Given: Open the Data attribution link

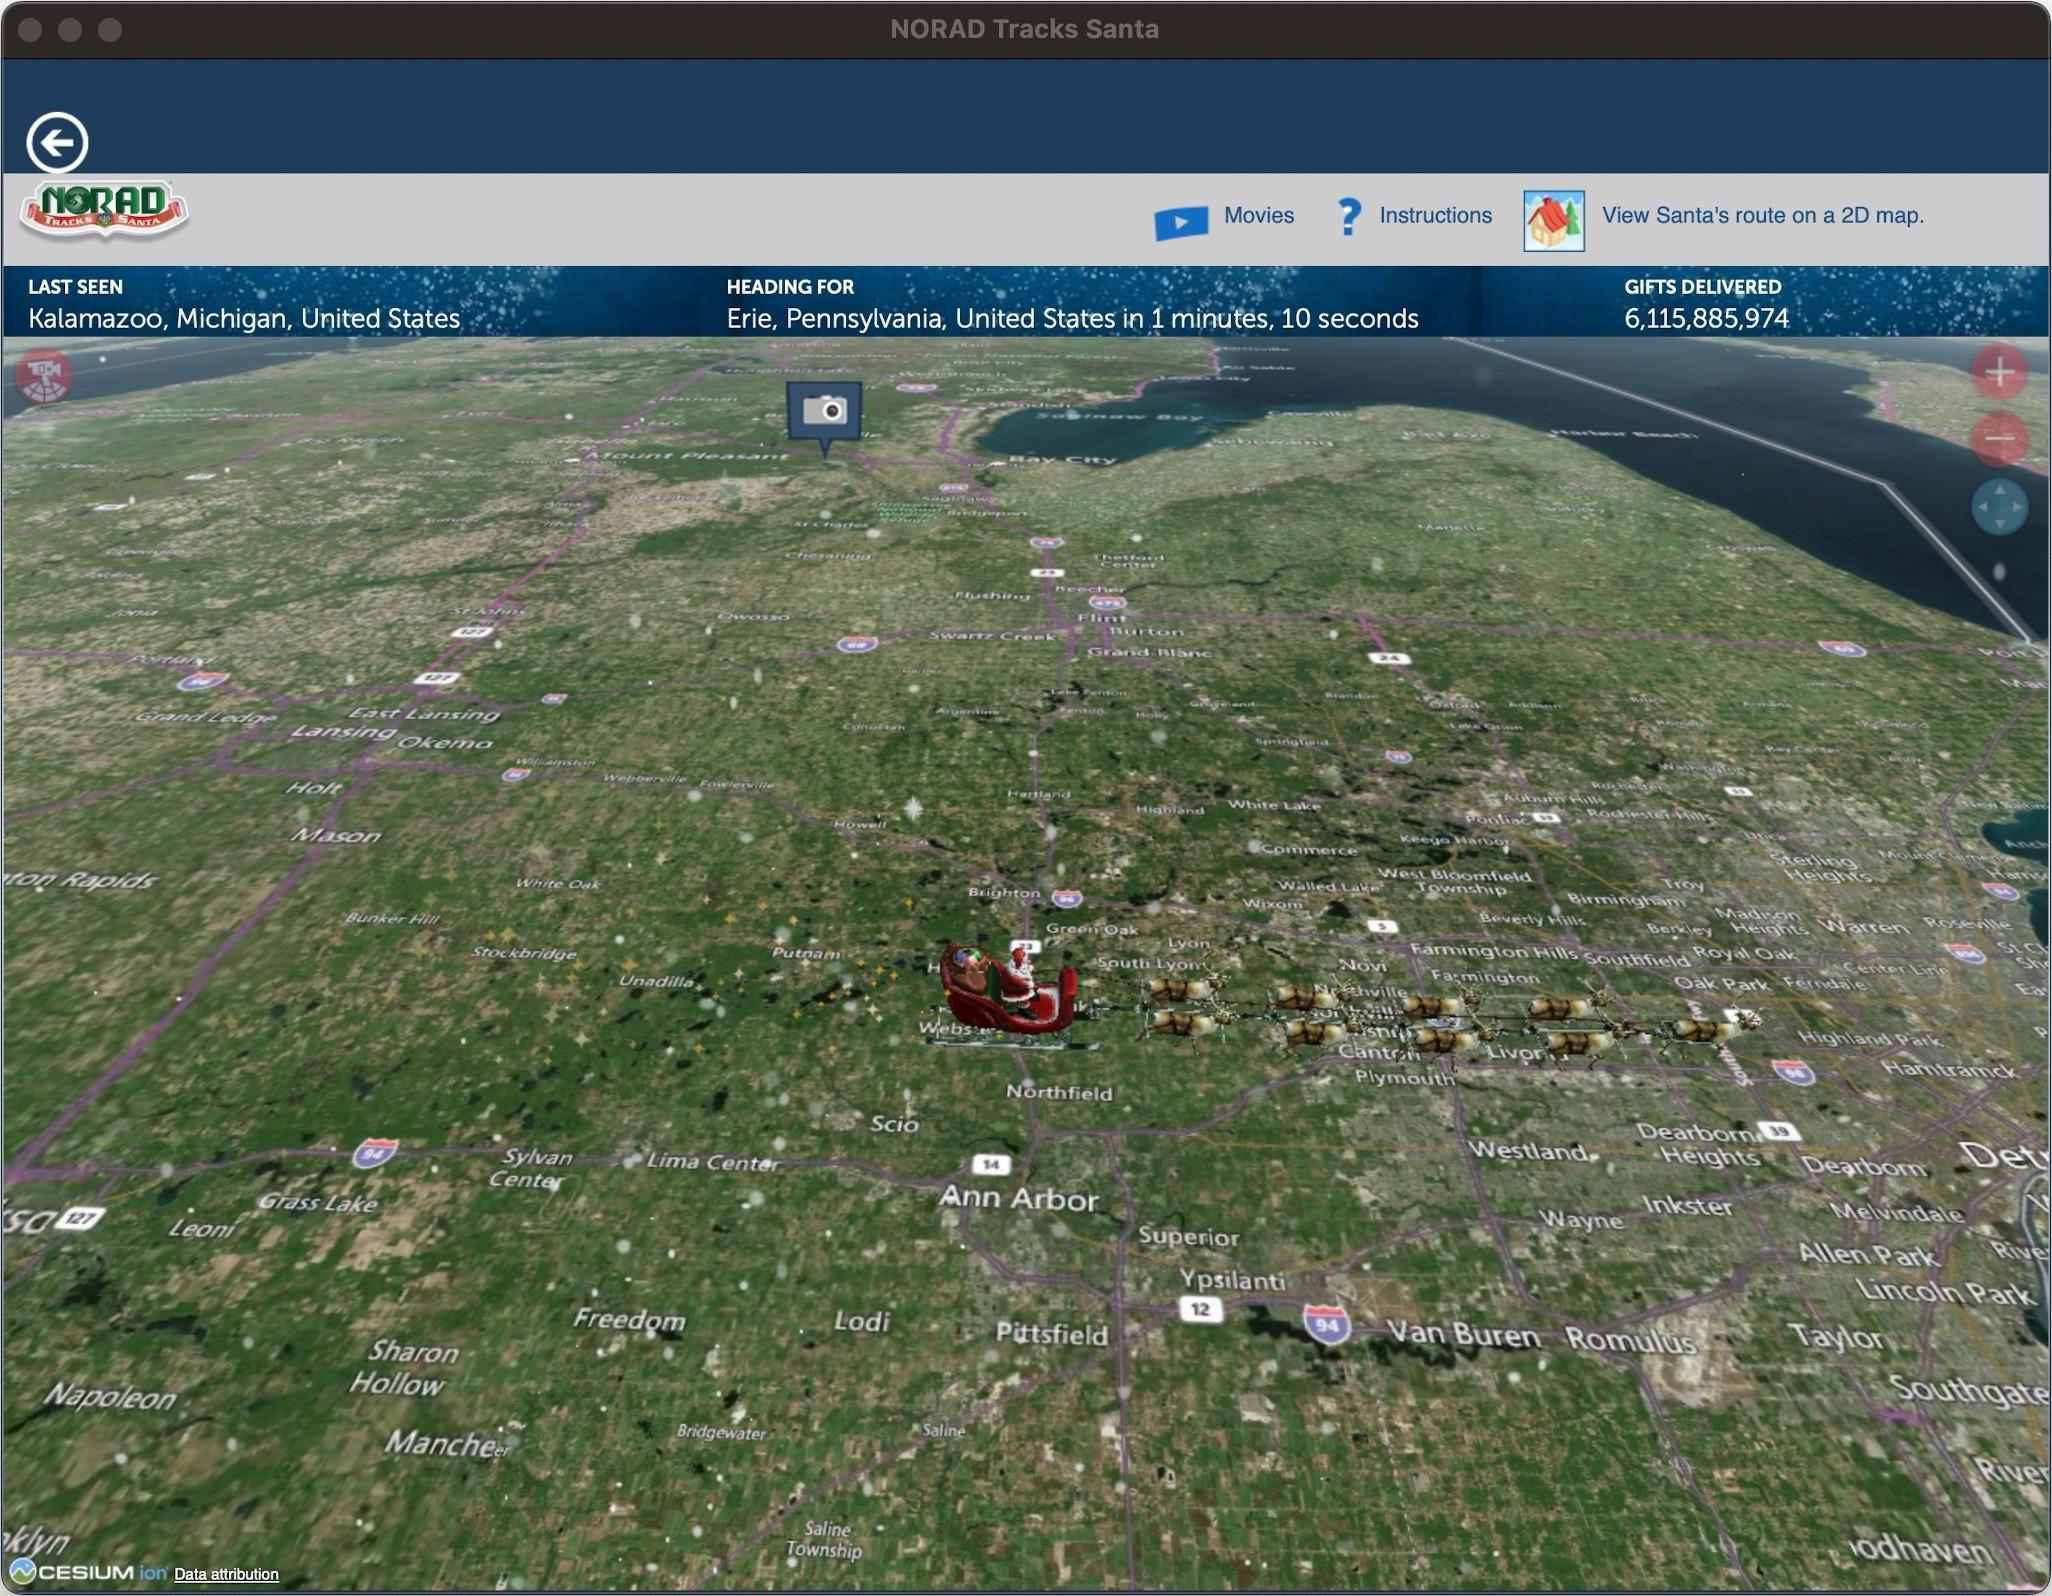Looking at the screenshot, I should (226, 1574).
